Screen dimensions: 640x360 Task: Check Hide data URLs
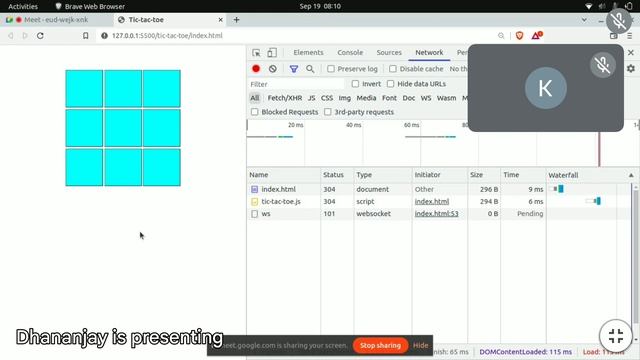pyautogui.click(x=391, y=84)
